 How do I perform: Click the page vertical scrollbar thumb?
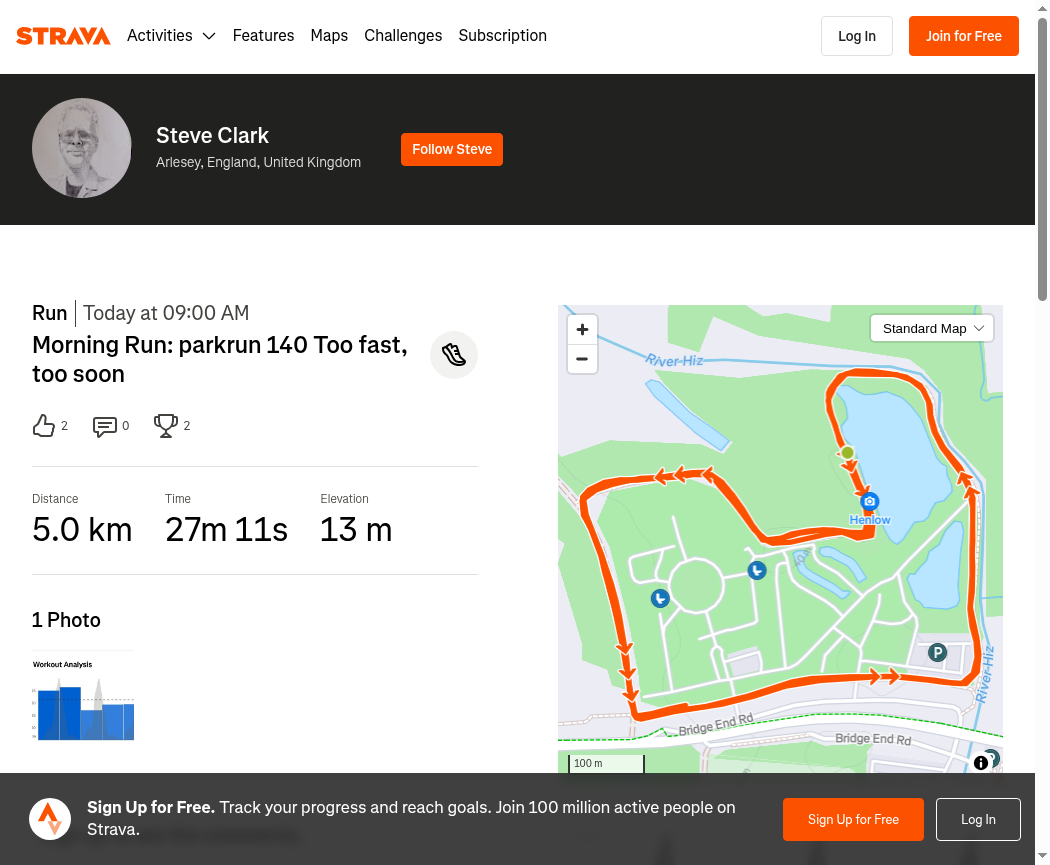pyautogui.click(x=1043, y=159)
